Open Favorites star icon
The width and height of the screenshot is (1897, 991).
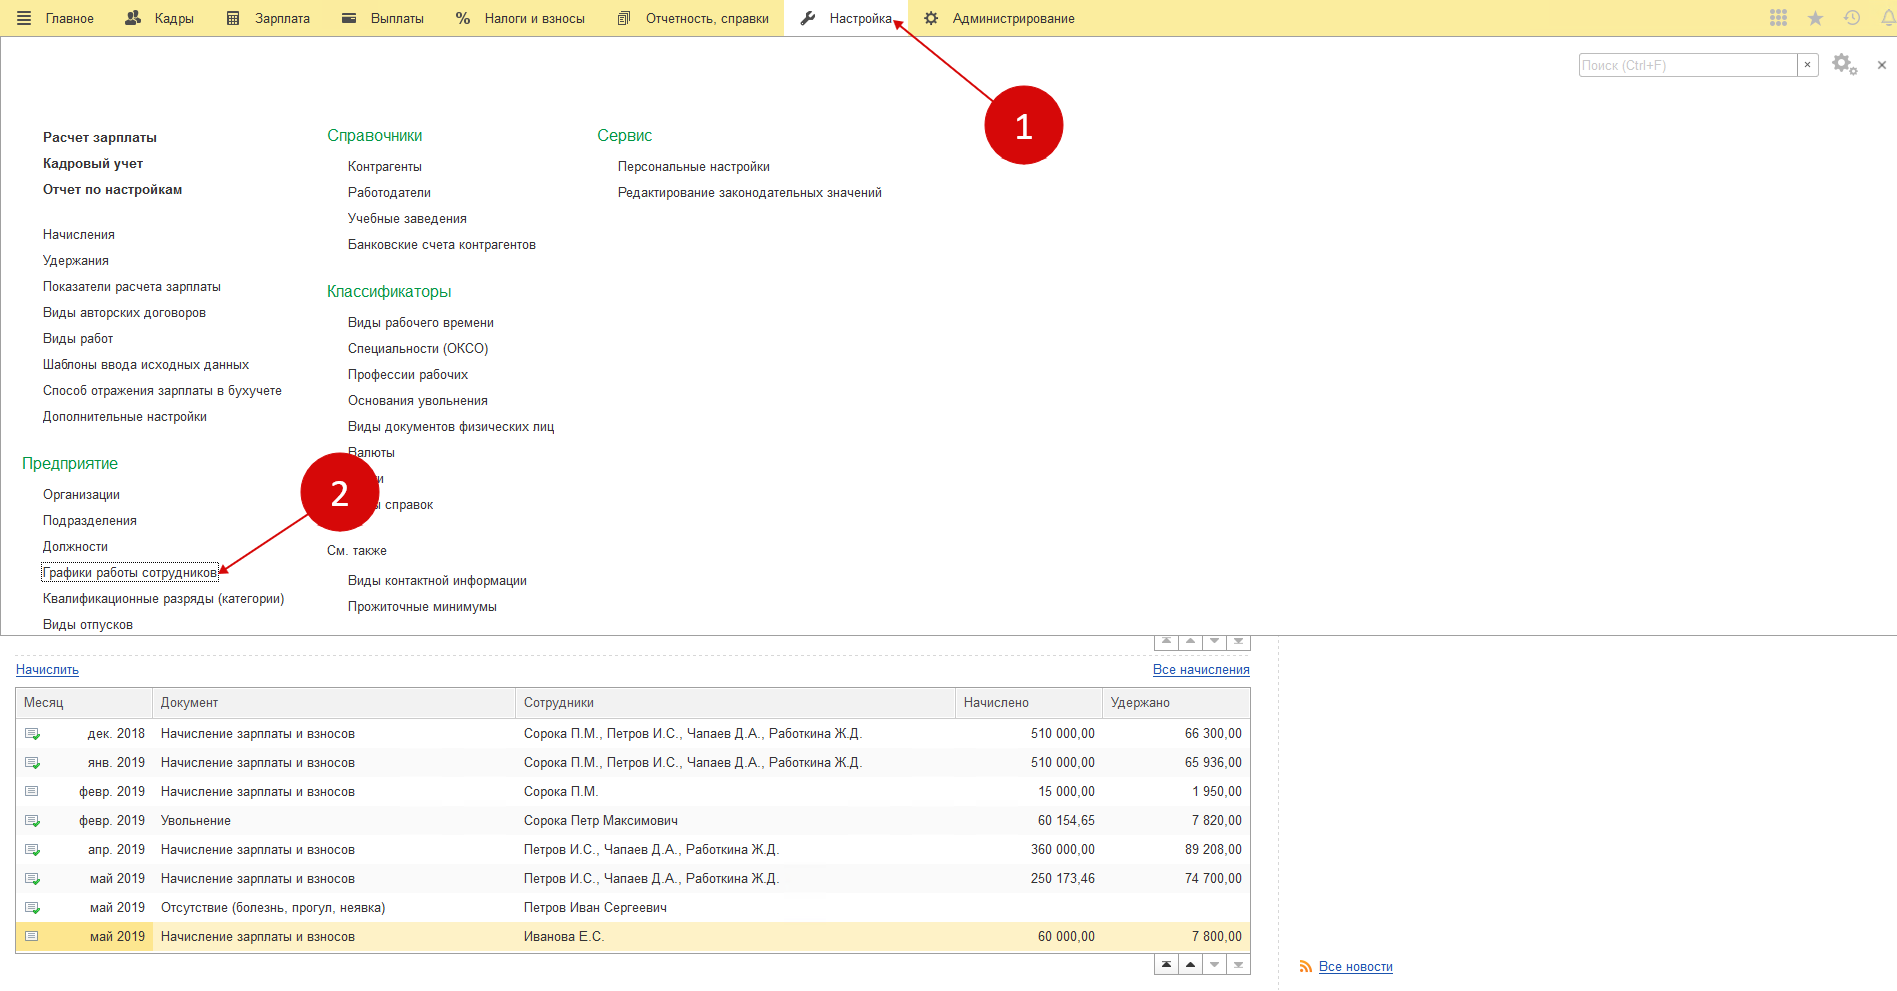click(x=1815, y=18)
